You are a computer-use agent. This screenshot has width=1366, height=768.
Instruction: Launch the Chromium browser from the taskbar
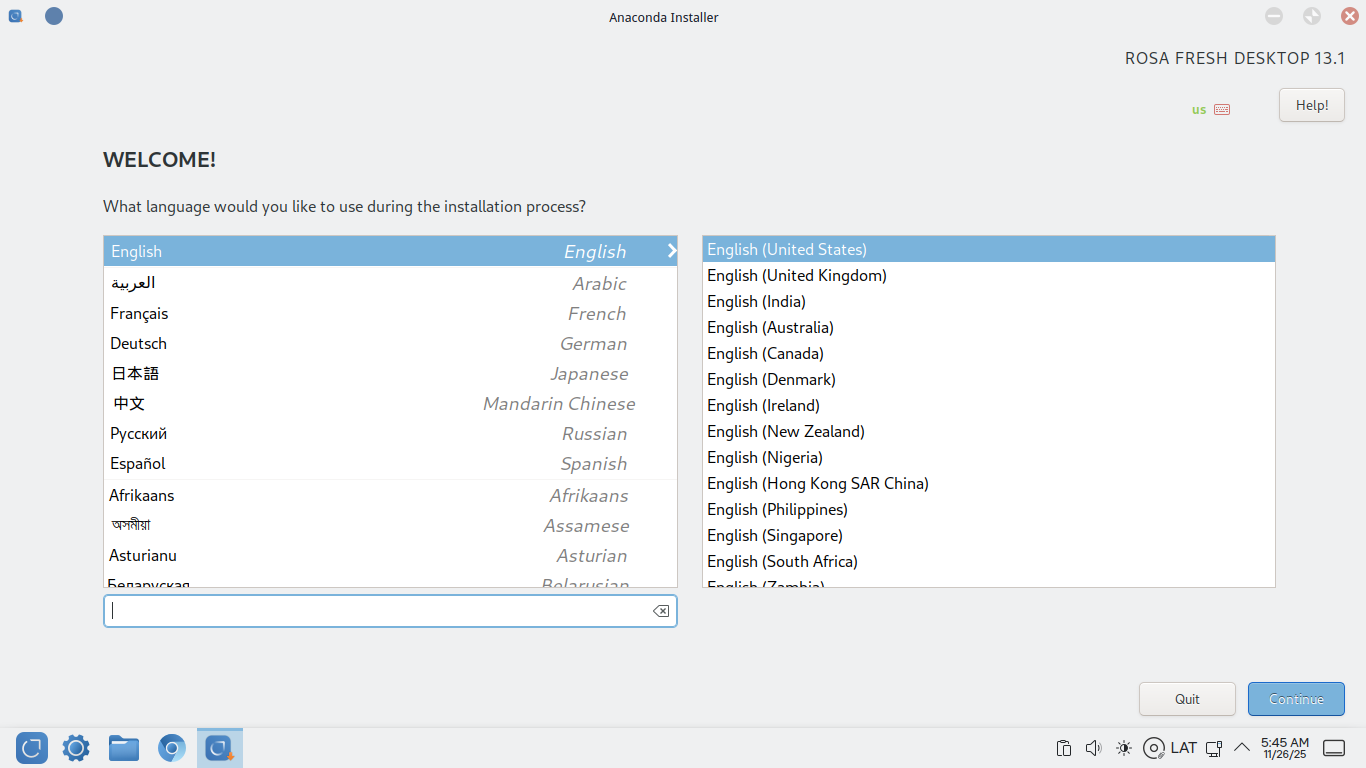(x=172, y=748)
